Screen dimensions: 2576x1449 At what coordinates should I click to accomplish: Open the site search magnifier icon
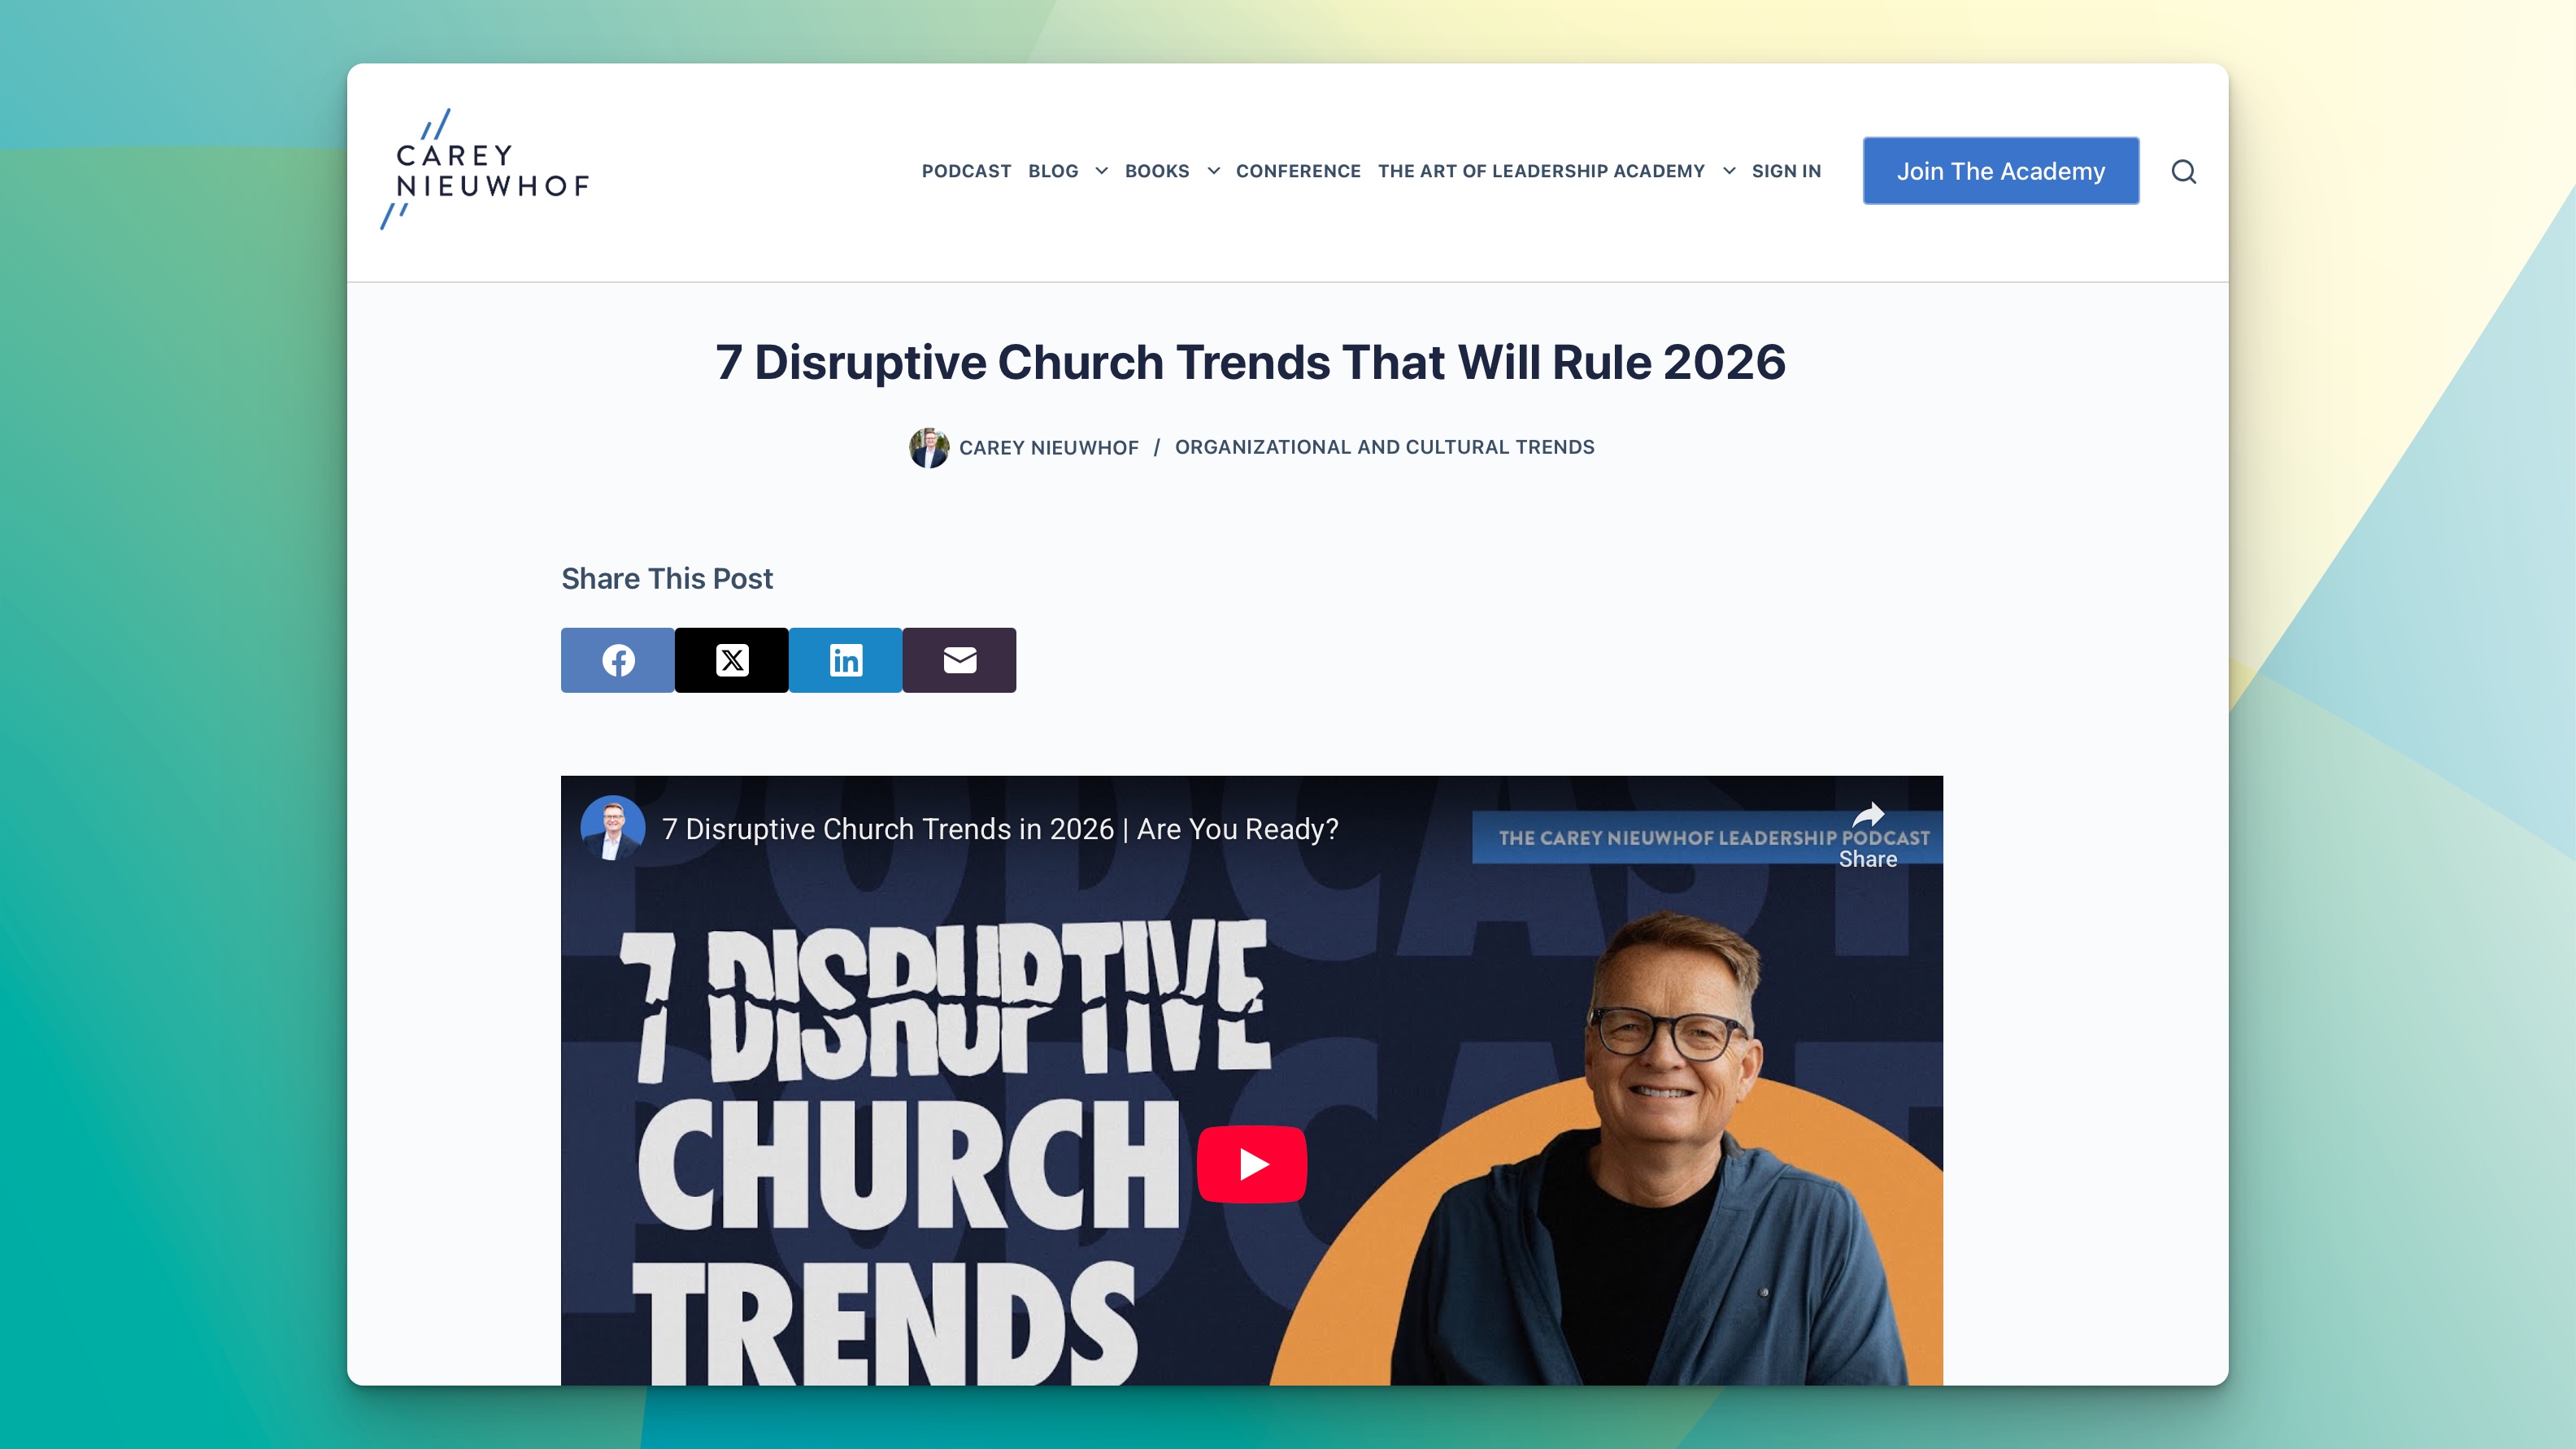(x=2183, y=172)
